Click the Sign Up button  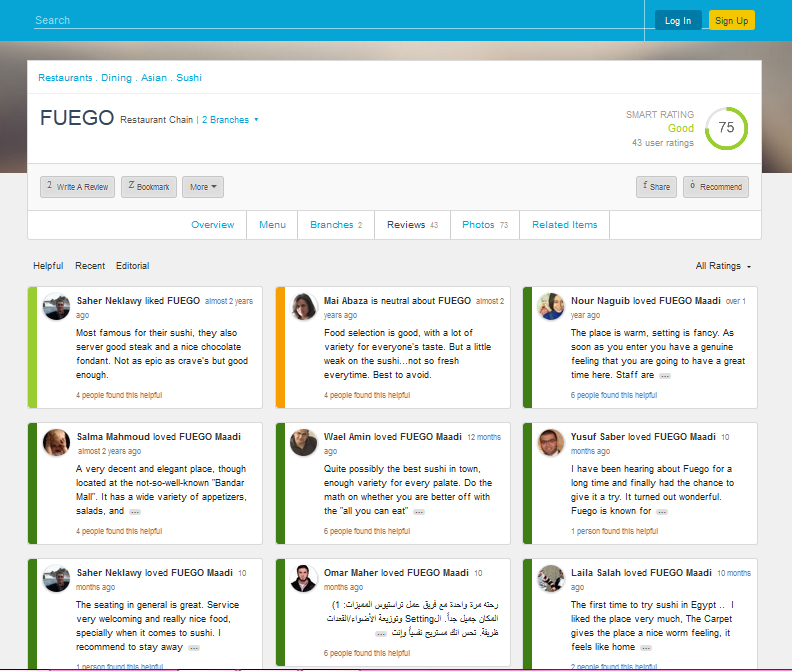pos(731,21)
